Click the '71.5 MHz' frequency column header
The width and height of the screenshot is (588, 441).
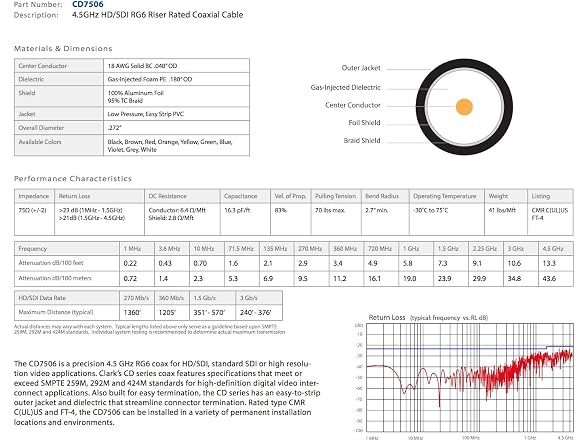241,249
